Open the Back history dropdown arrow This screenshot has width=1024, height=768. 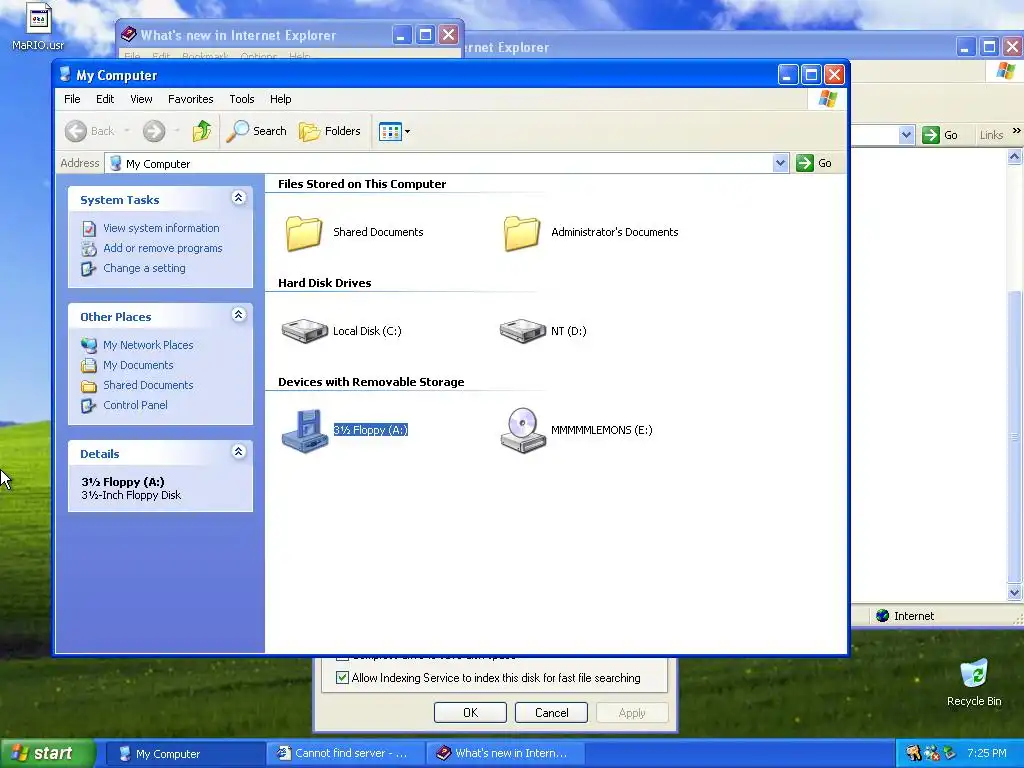tap(127, 131)
